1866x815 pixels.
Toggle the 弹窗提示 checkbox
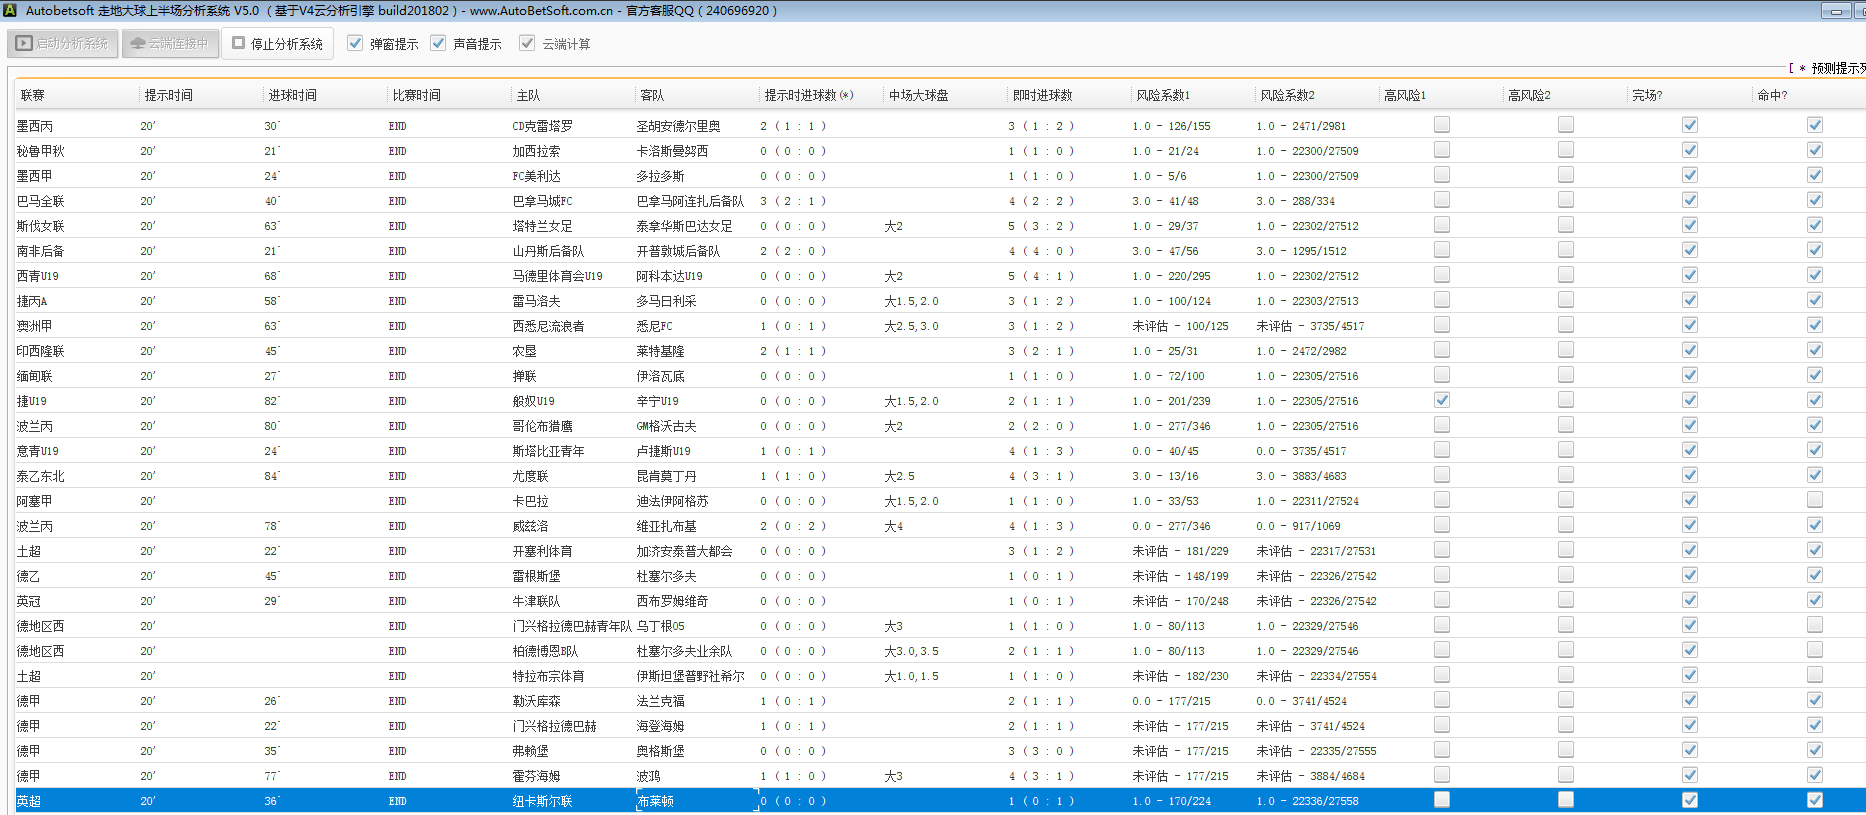355,43
